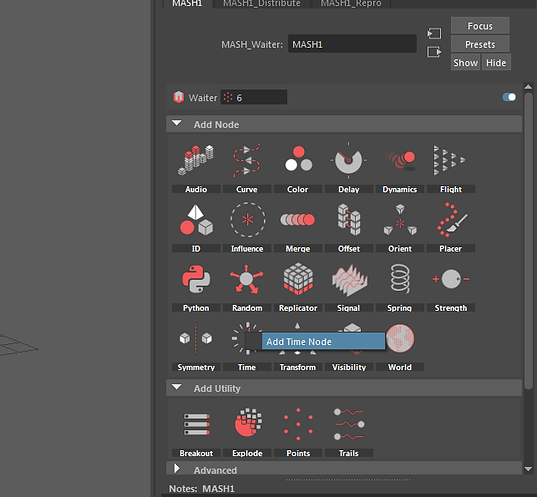Collapse the Add Utility section
The image size is (537, 497).
(177, 387)
